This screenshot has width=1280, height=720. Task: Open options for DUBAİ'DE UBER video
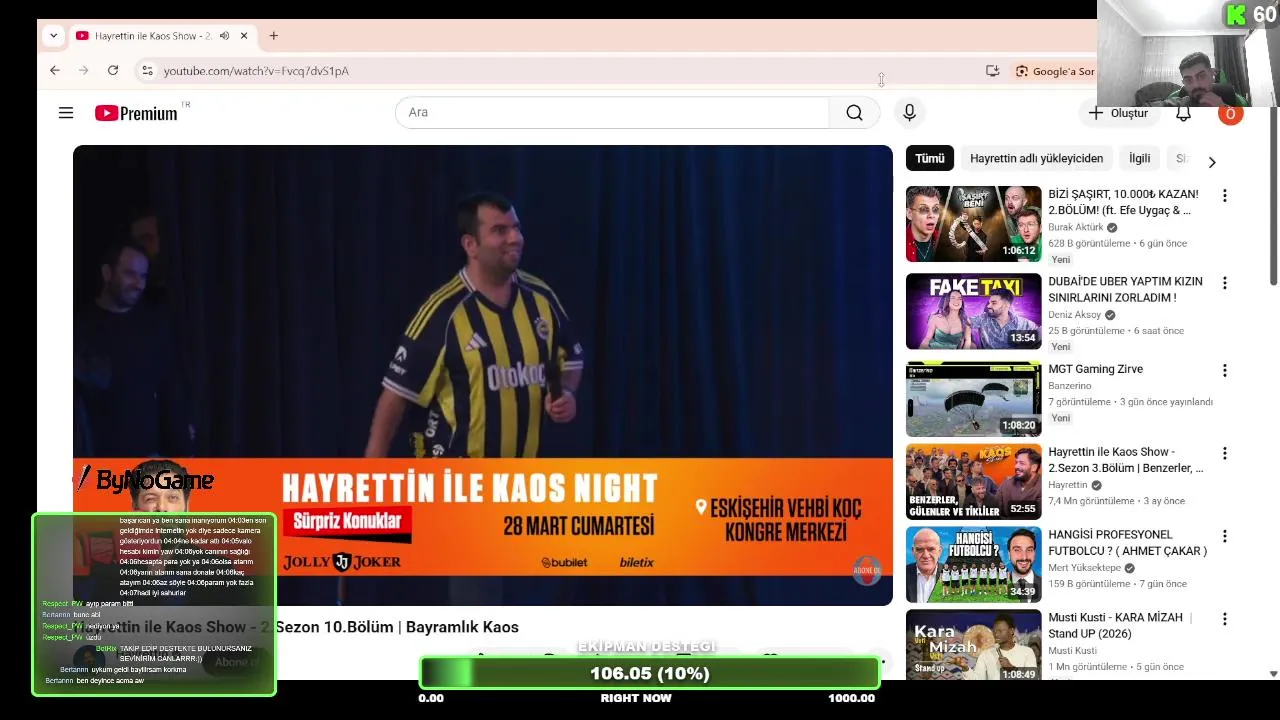tap(1224, 283)
